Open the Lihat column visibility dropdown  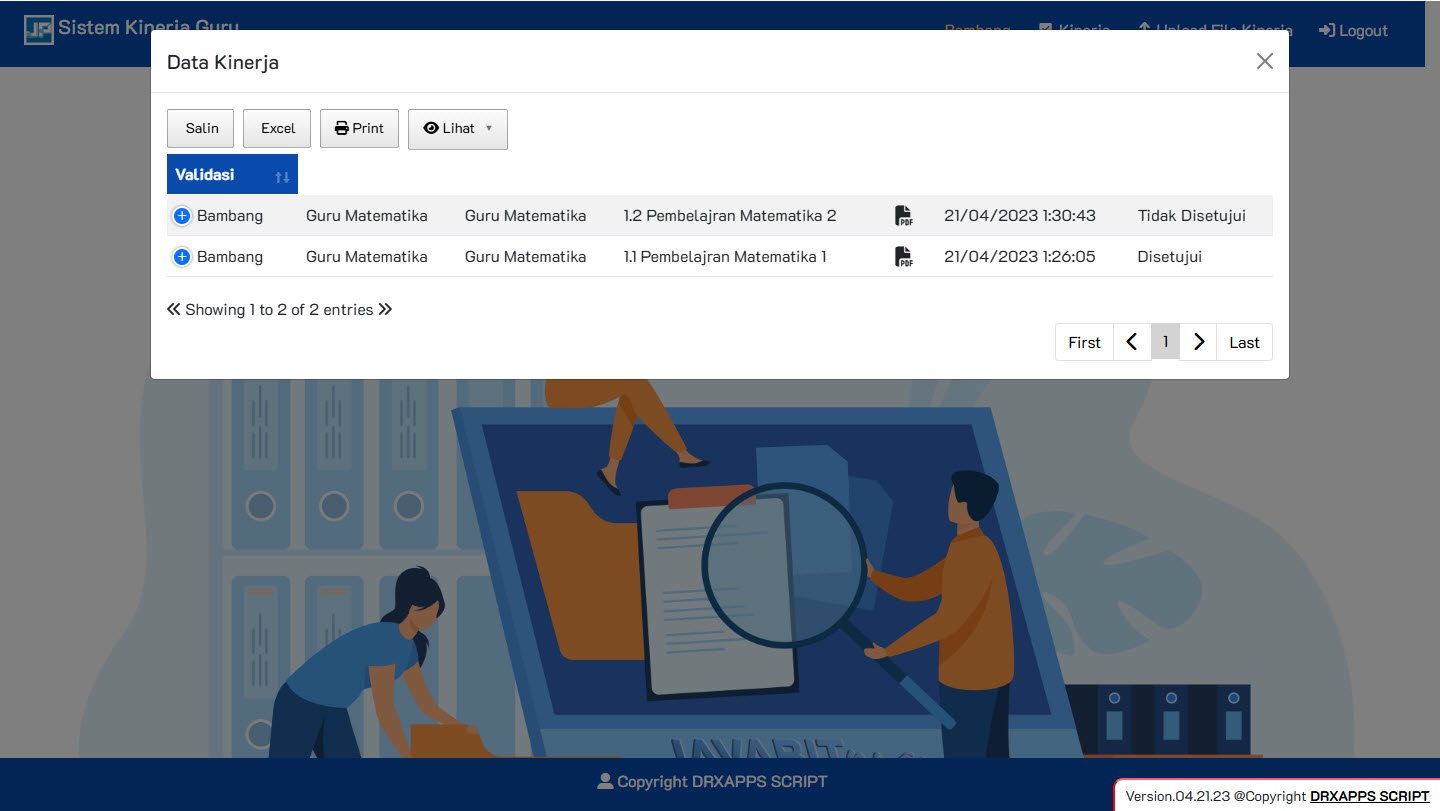[x=458, y=129]
